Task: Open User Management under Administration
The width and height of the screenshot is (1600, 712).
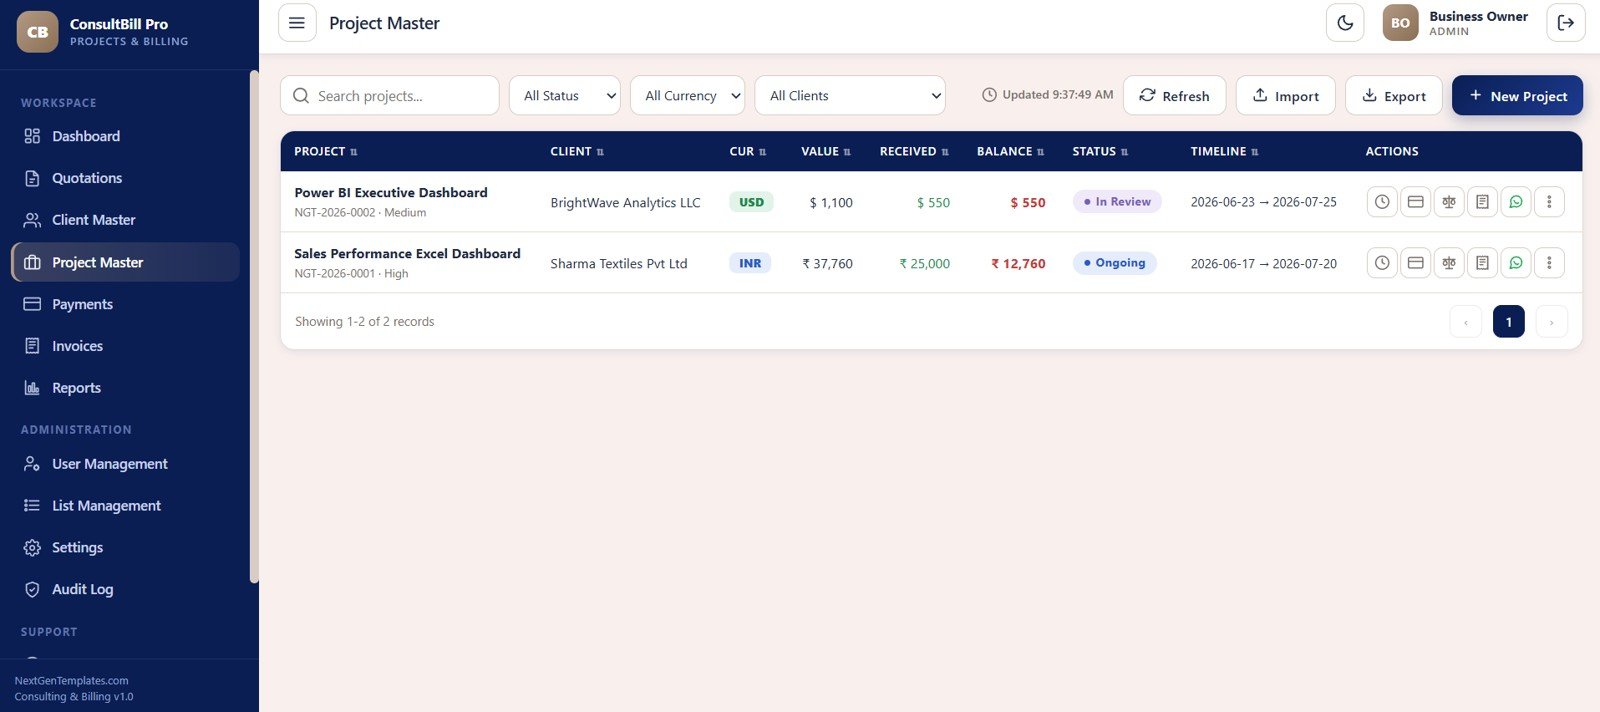Action: pos(125,464)
